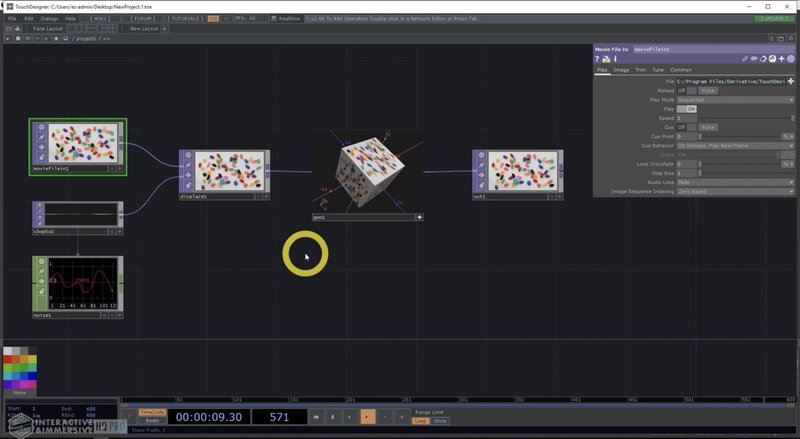
Task: Click the Python language icon in parameter header
Action: click(x=772, y=59)
